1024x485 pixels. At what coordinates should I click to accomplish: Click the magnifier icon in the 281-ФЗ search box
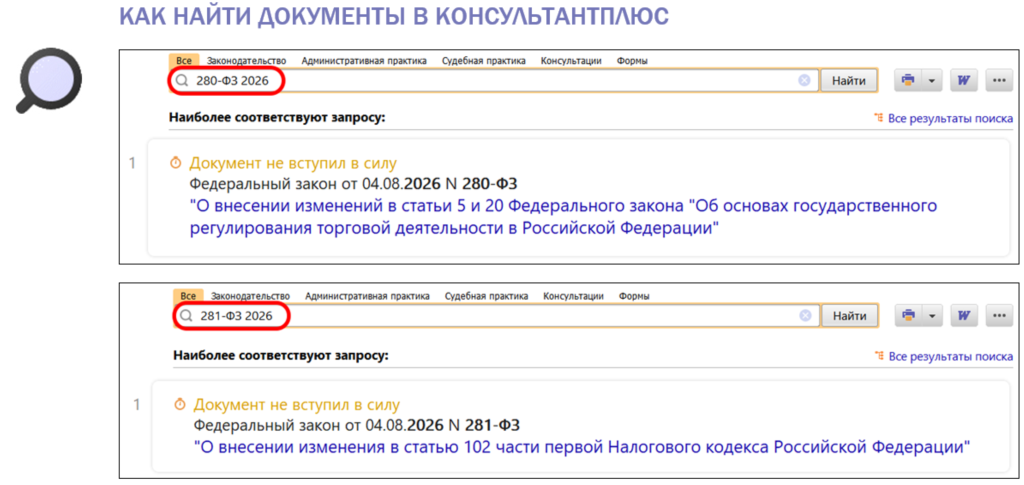(x=186, y=317)
